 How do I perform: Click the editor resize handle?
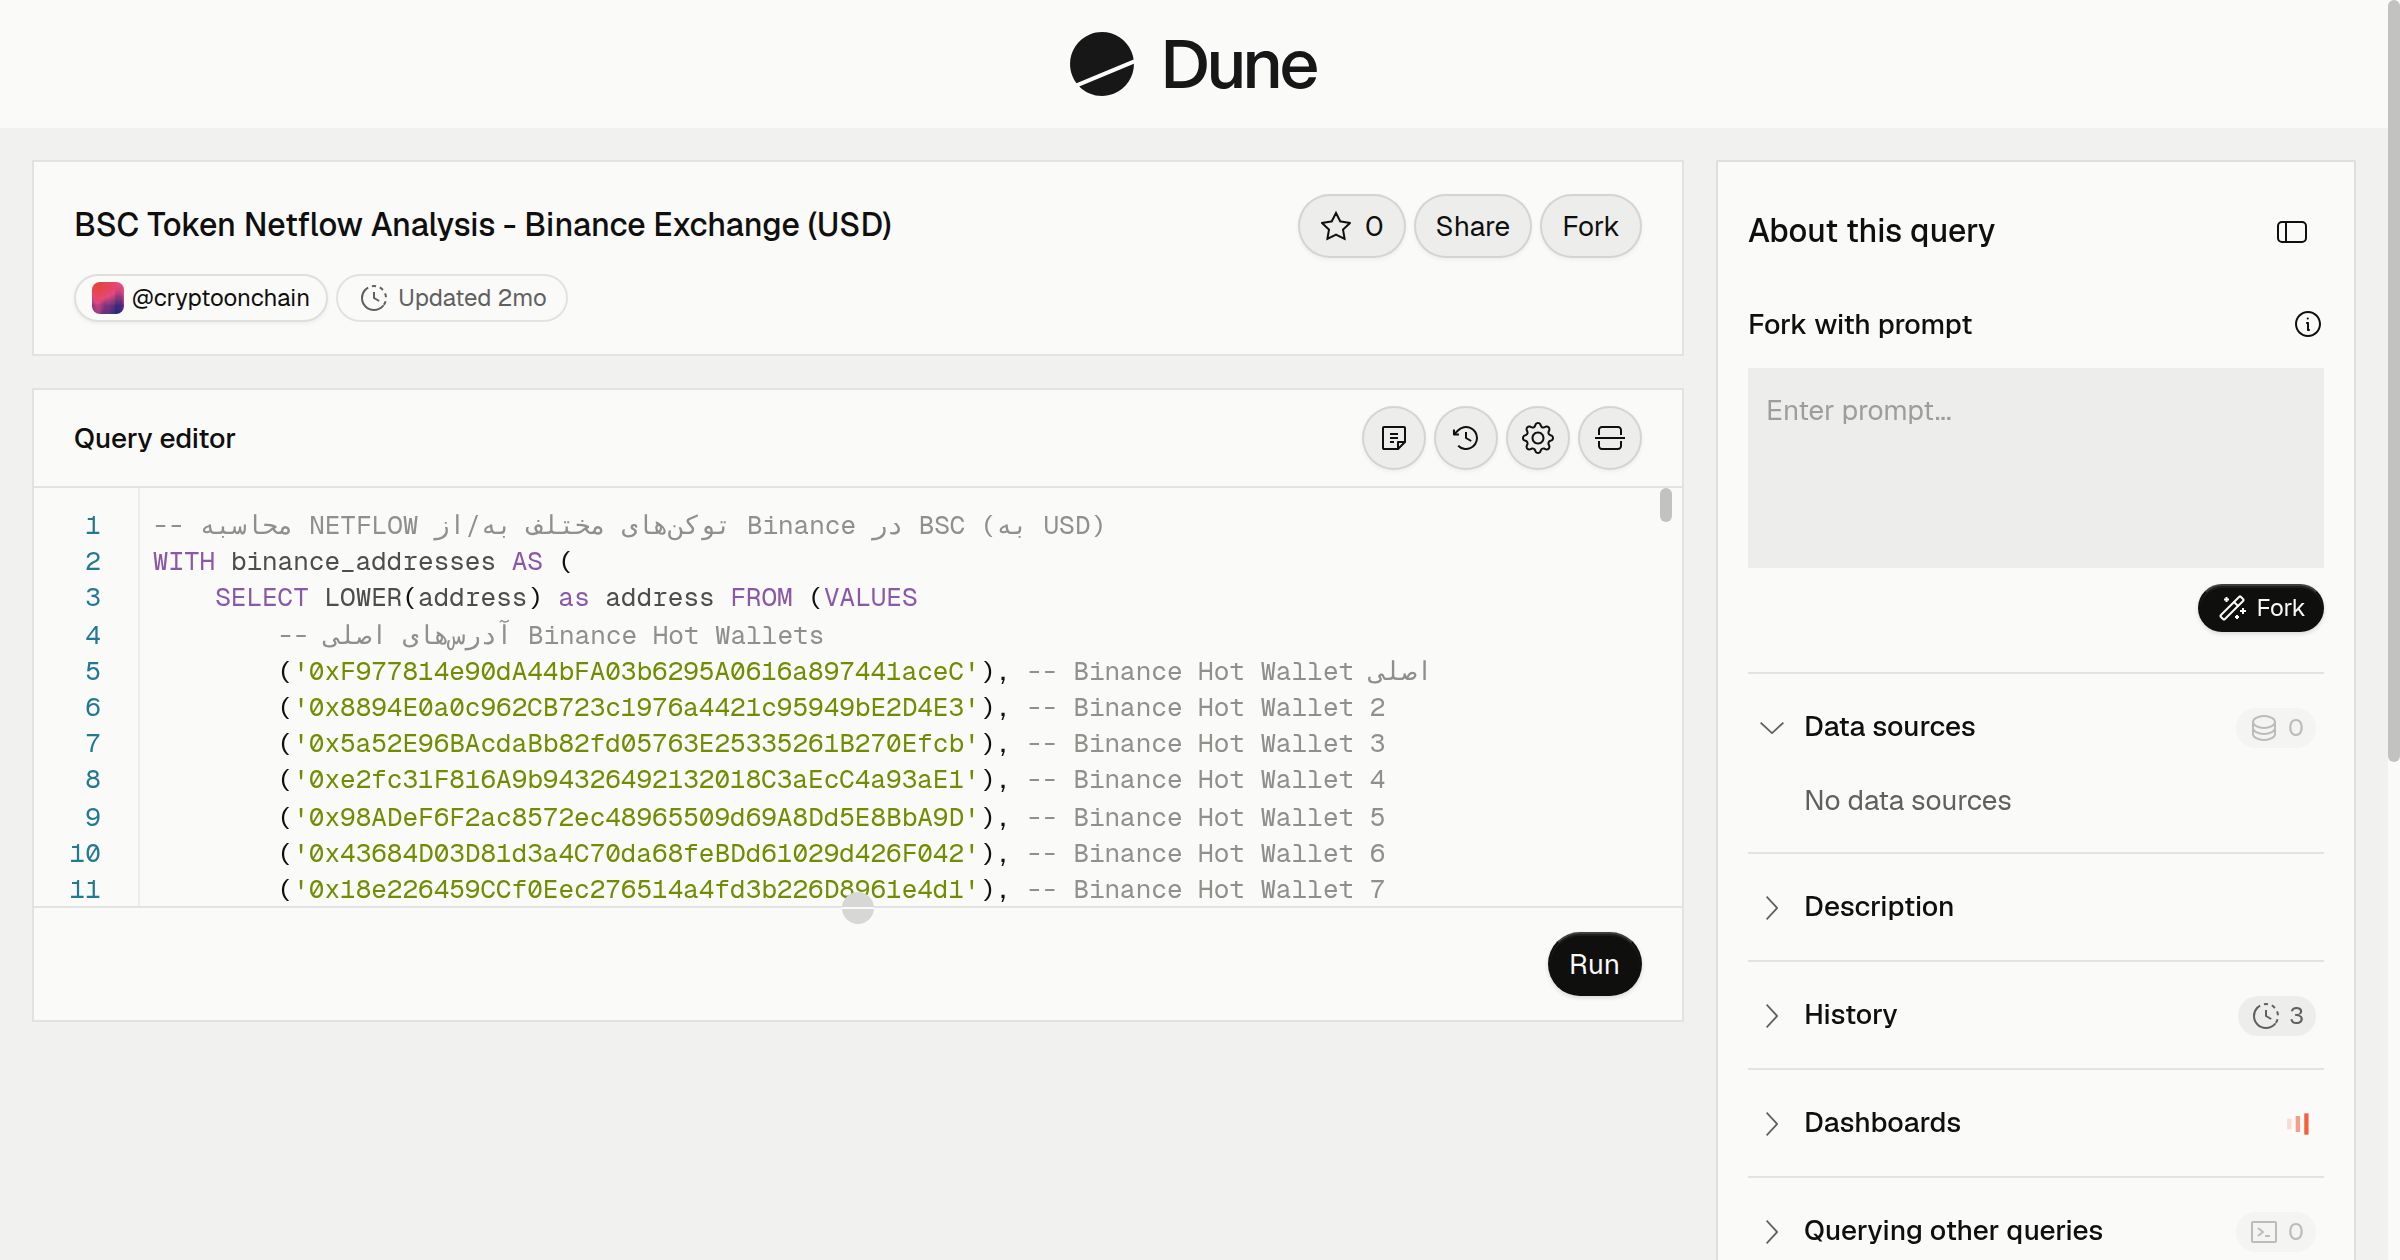pos(858,908)
